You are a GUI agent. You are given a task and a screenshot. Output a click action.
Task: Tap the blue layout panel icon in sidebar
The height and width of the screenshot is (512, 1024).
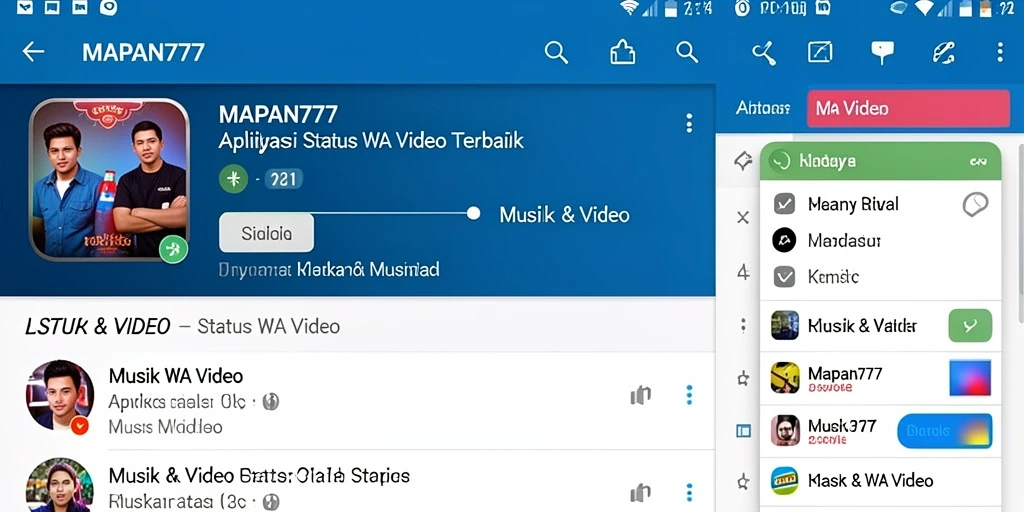[743, 430]
